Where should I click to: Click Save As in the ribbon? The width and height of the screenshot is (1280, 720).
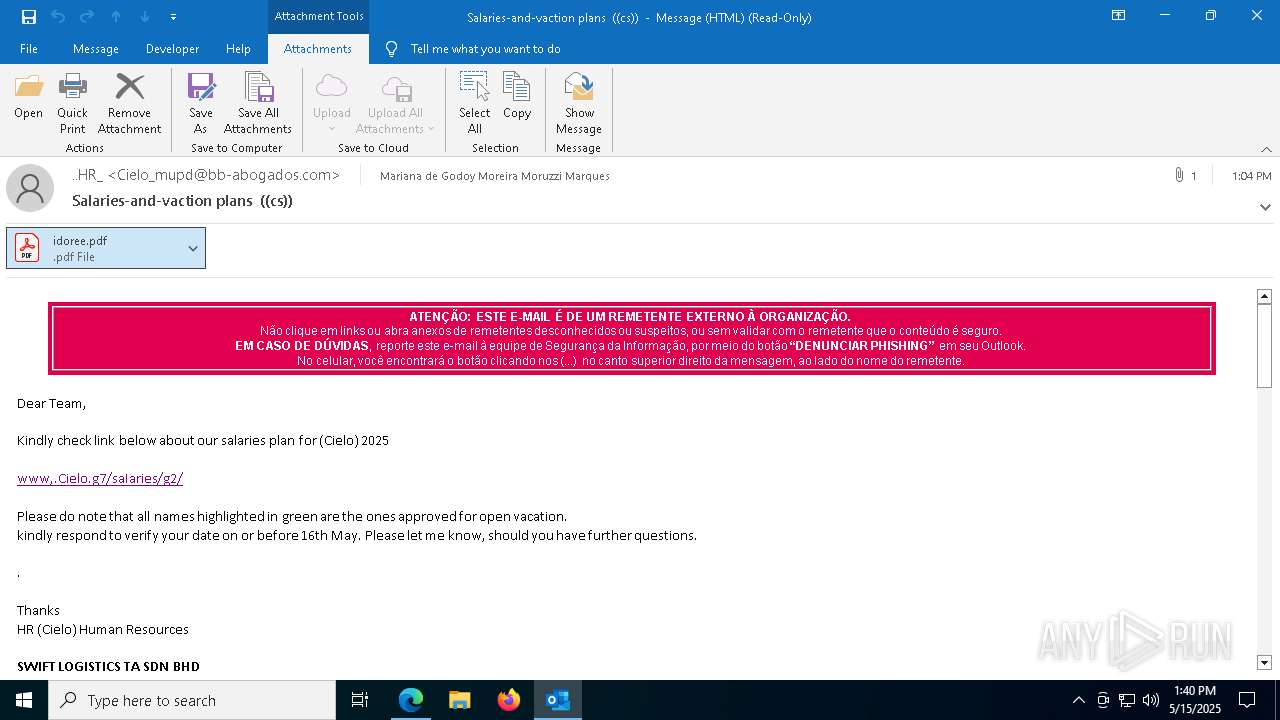[x=201, y=103]
